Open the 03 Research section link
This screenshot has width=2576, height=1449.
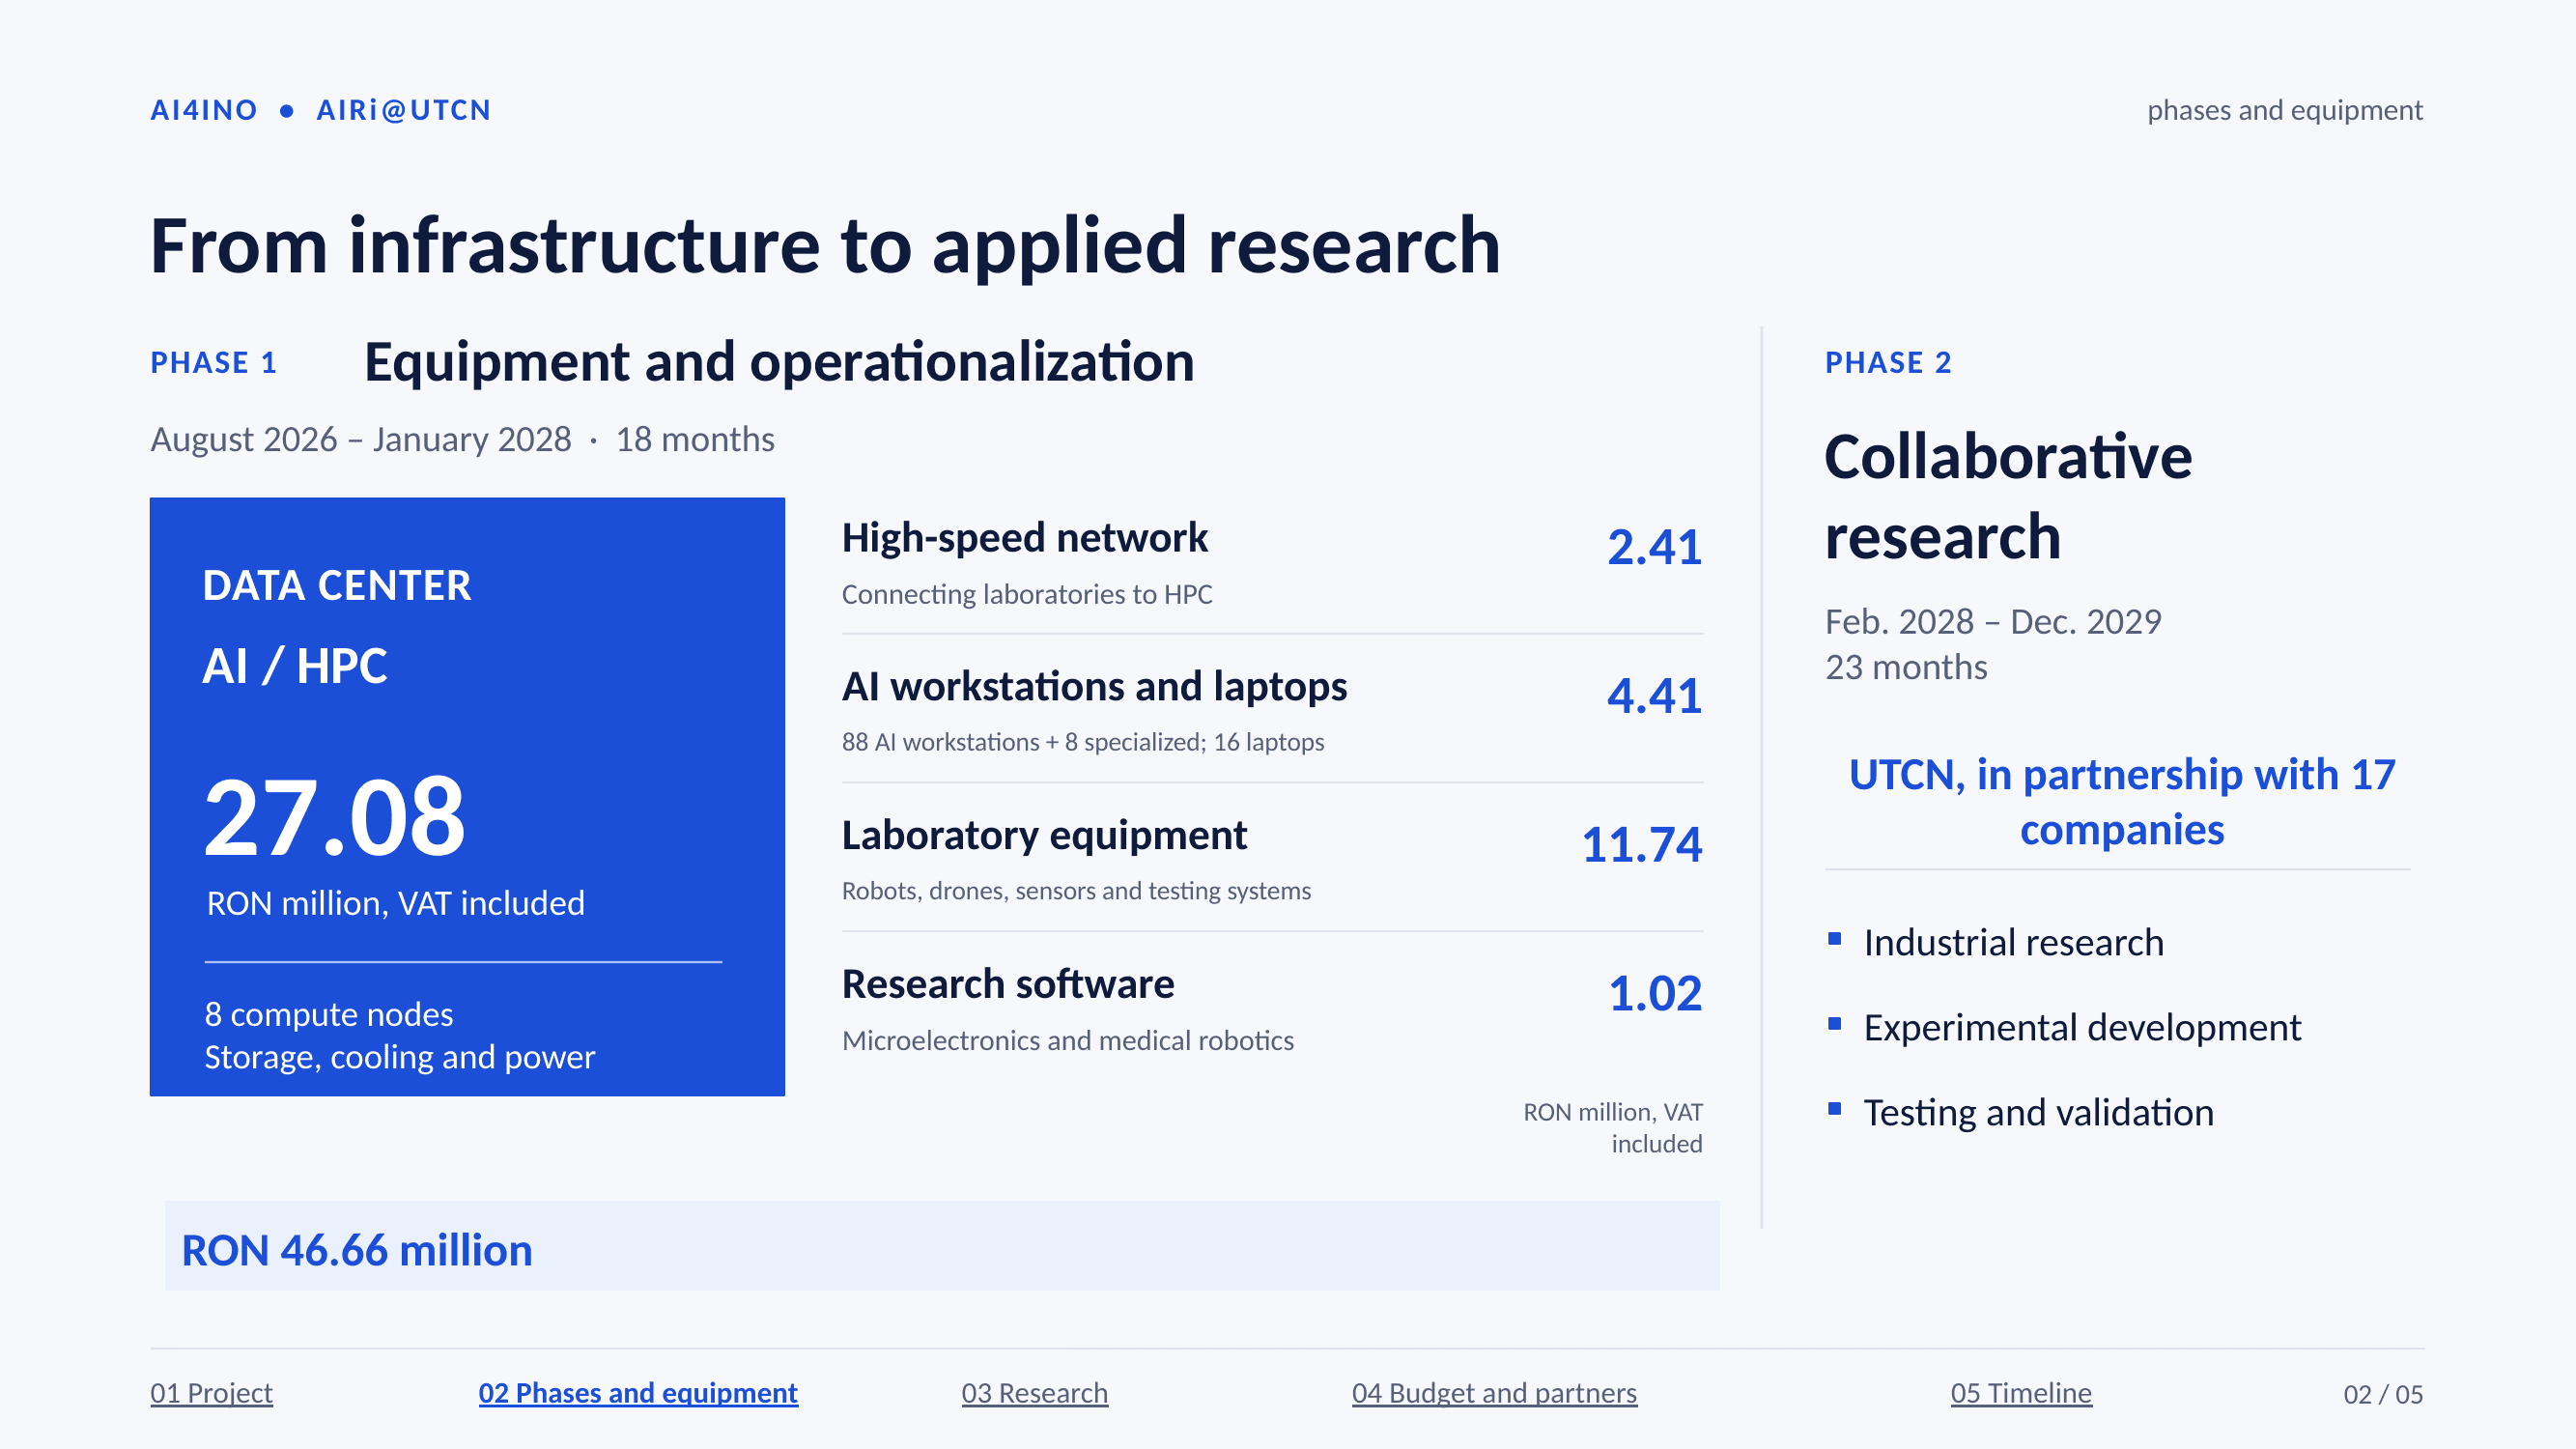(x=1034, y=1392)
